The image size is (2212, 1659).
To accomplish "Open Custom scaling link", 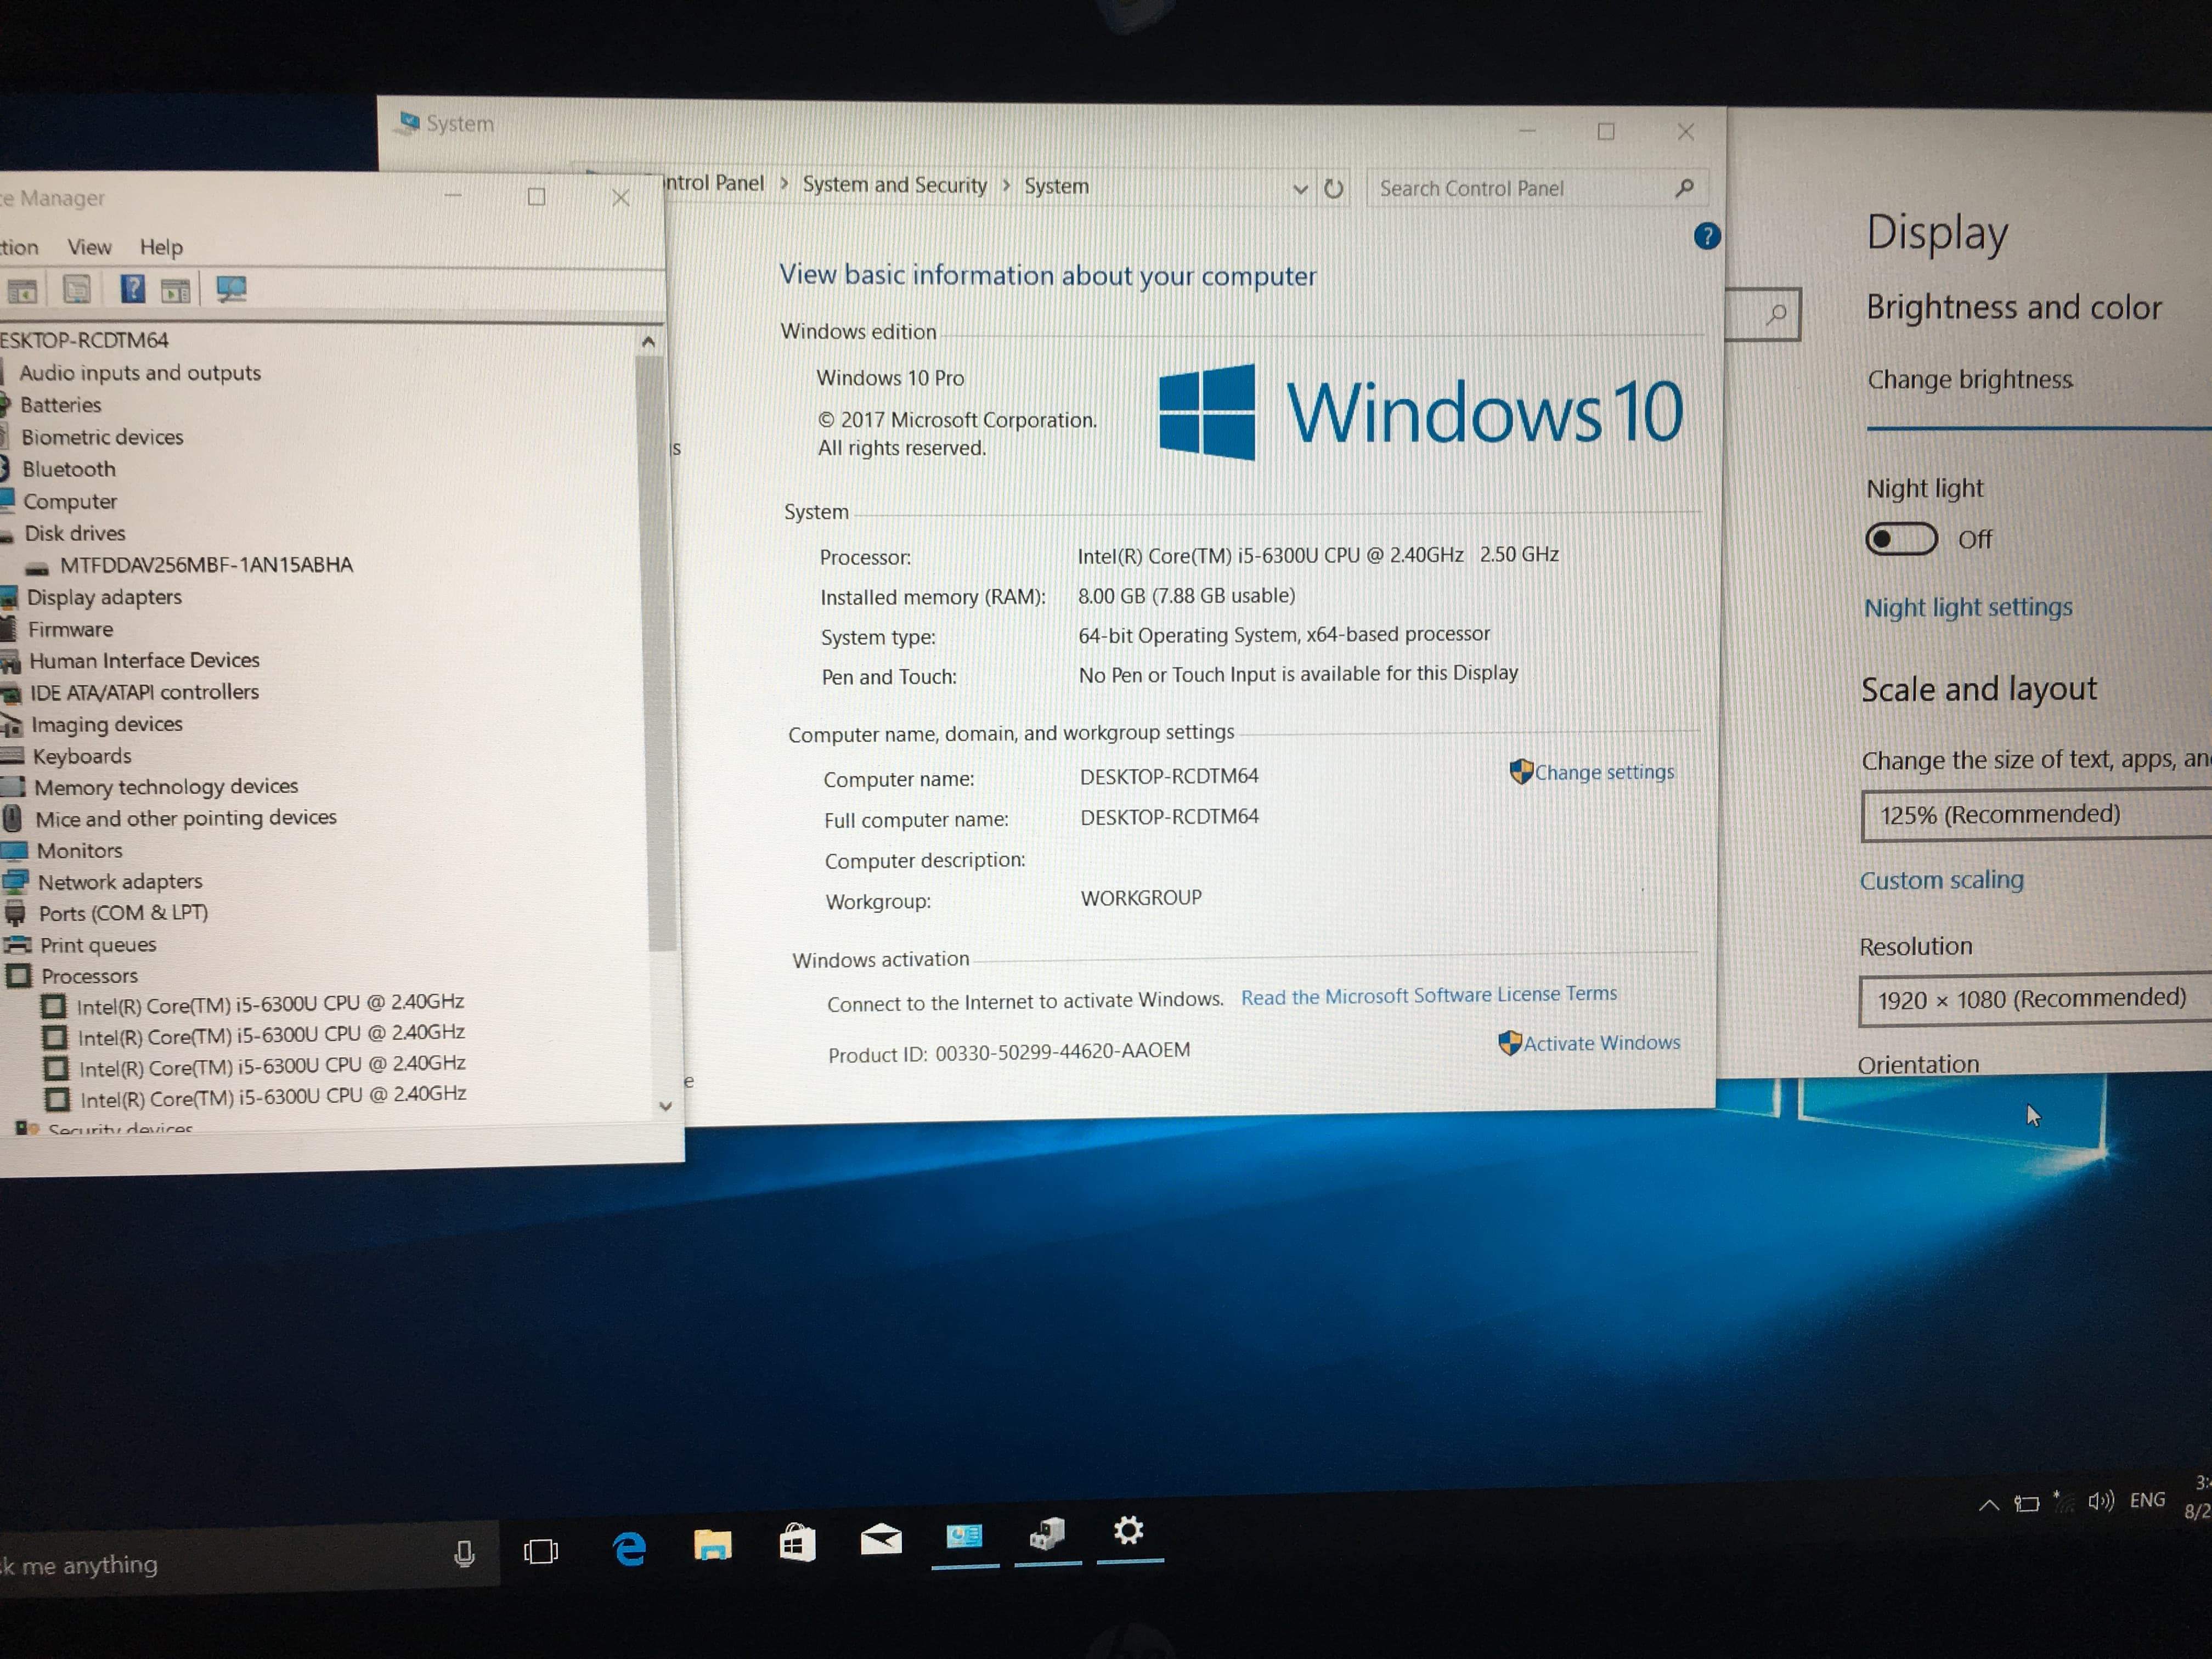I will coord(1941,880).
